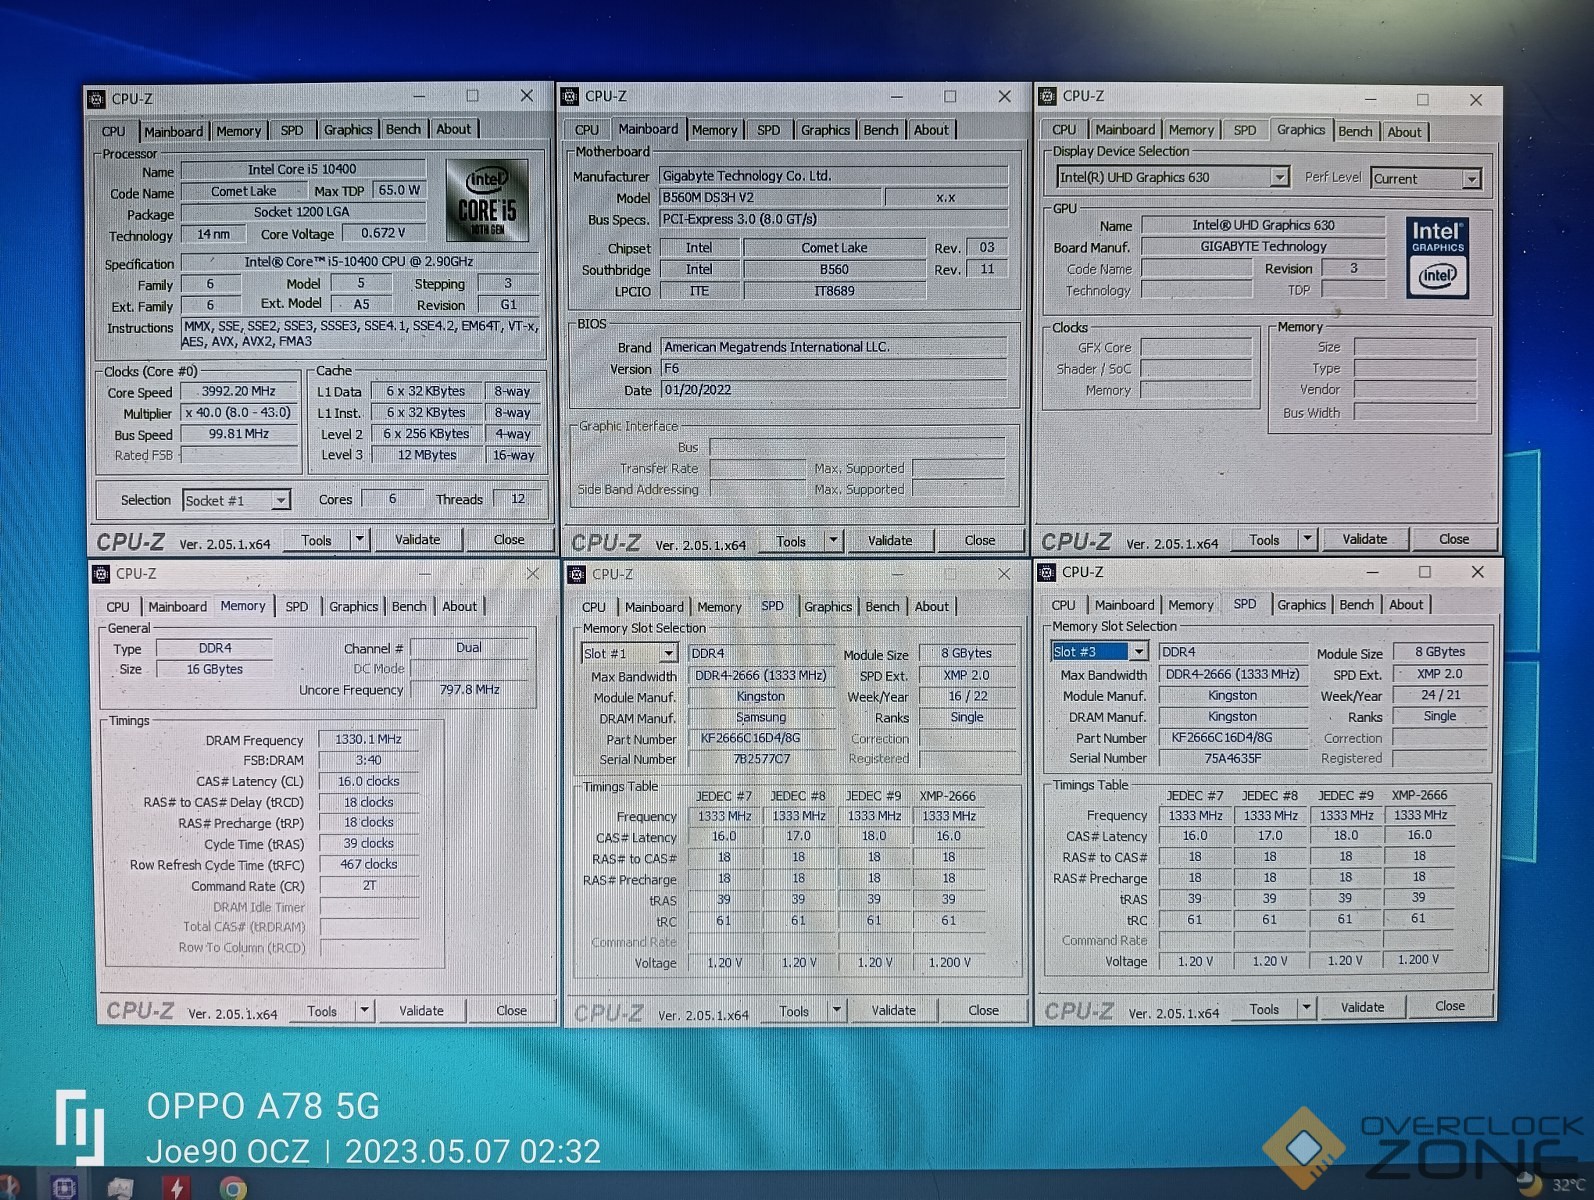The width and height of the screenshot is (1594, 1200).
Task: Click the CPU-Z title icon of the Processor window
Action: pyautogui.click(x=97, y=99)
